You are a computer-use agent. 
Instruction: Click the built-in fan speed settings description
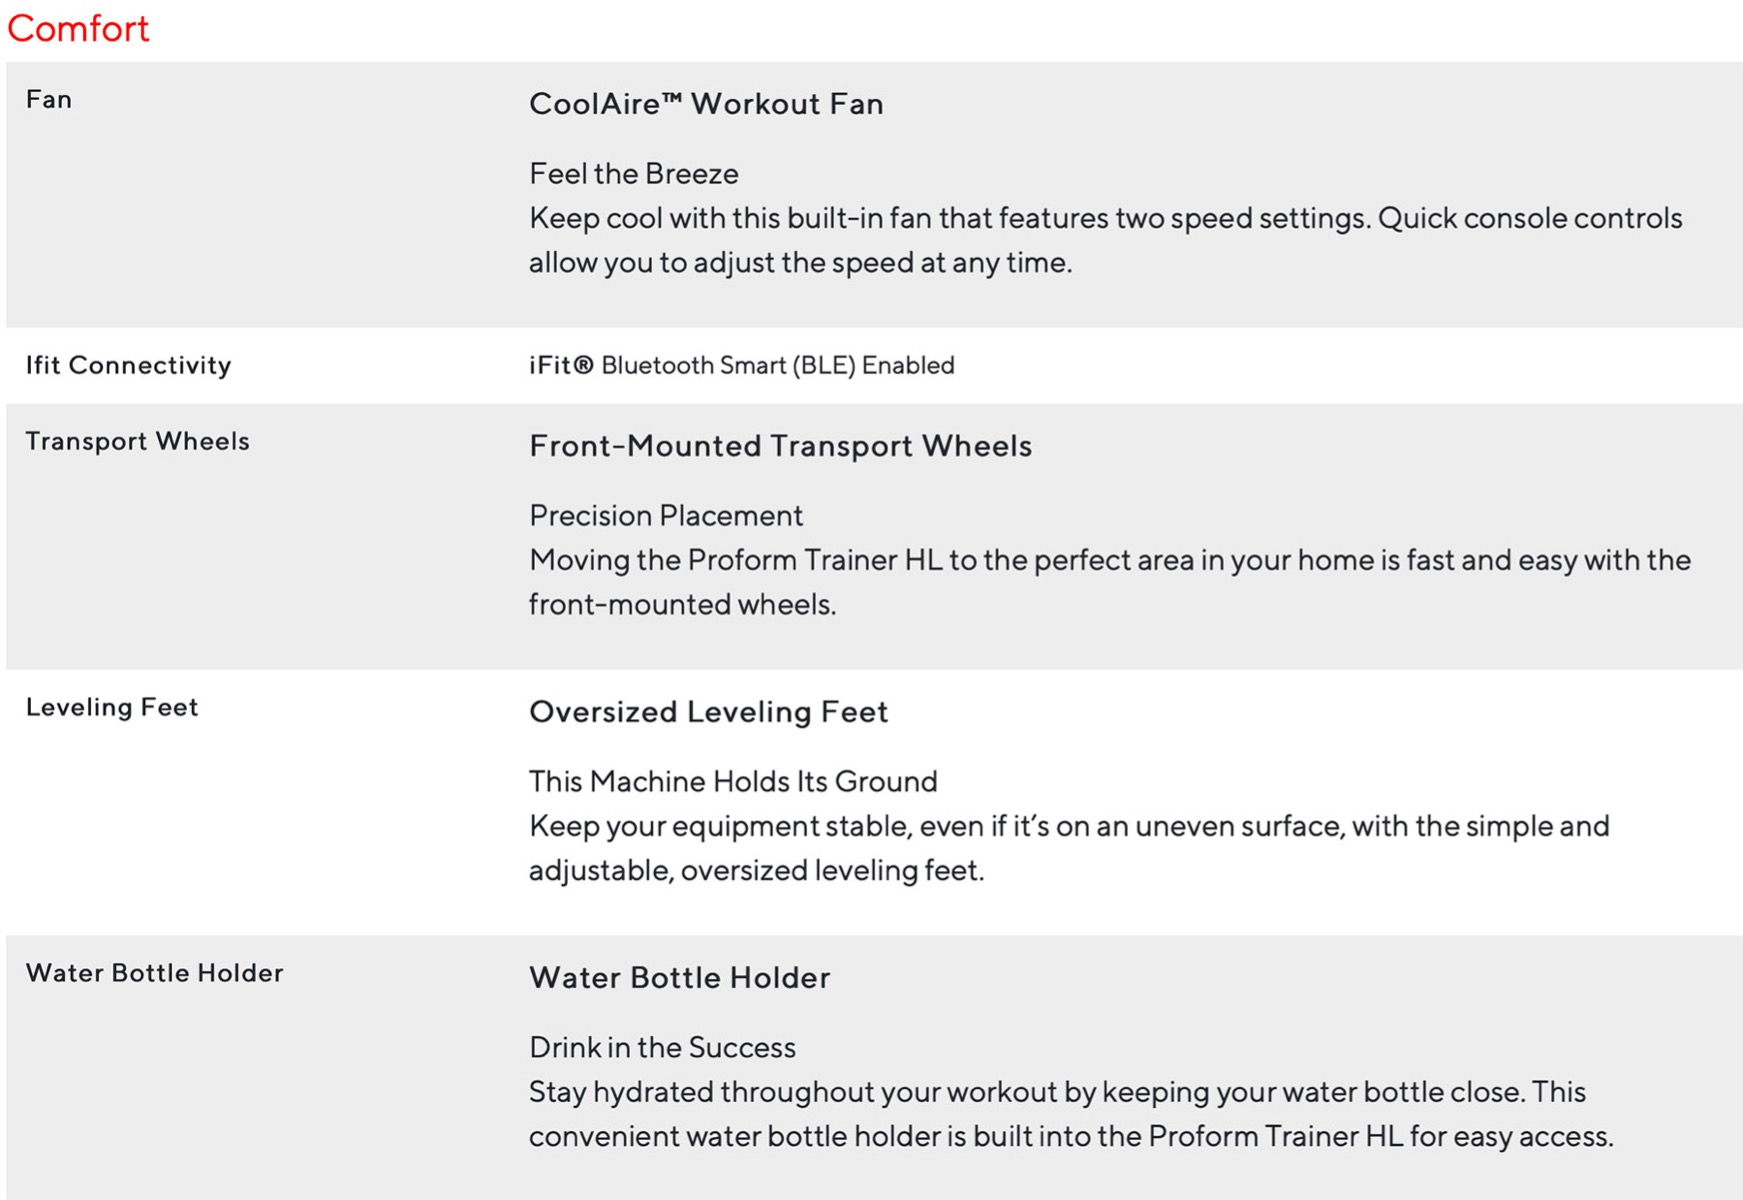[x=1106, y=240]
